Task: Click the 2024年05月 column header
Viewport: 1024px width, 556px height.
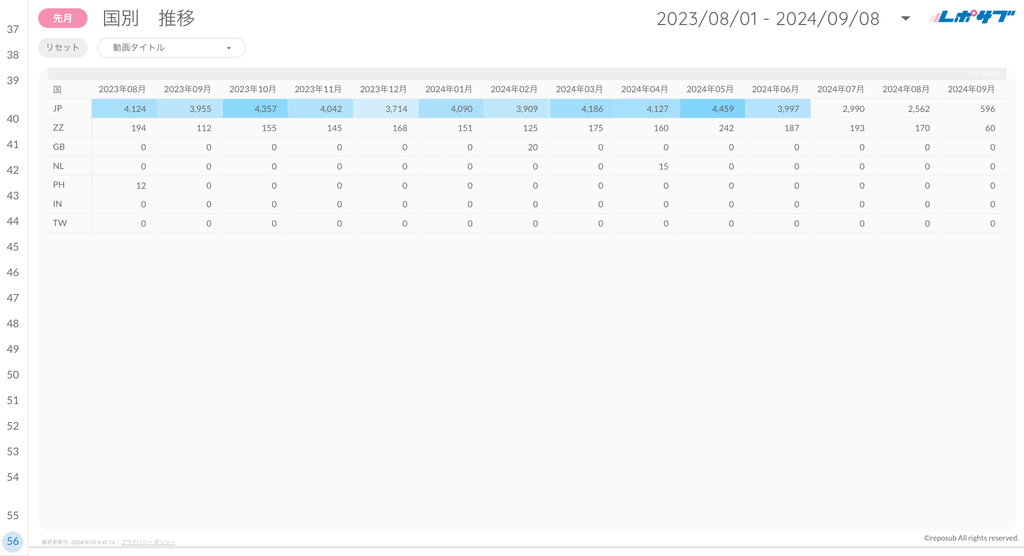Action: click(710, 90)
